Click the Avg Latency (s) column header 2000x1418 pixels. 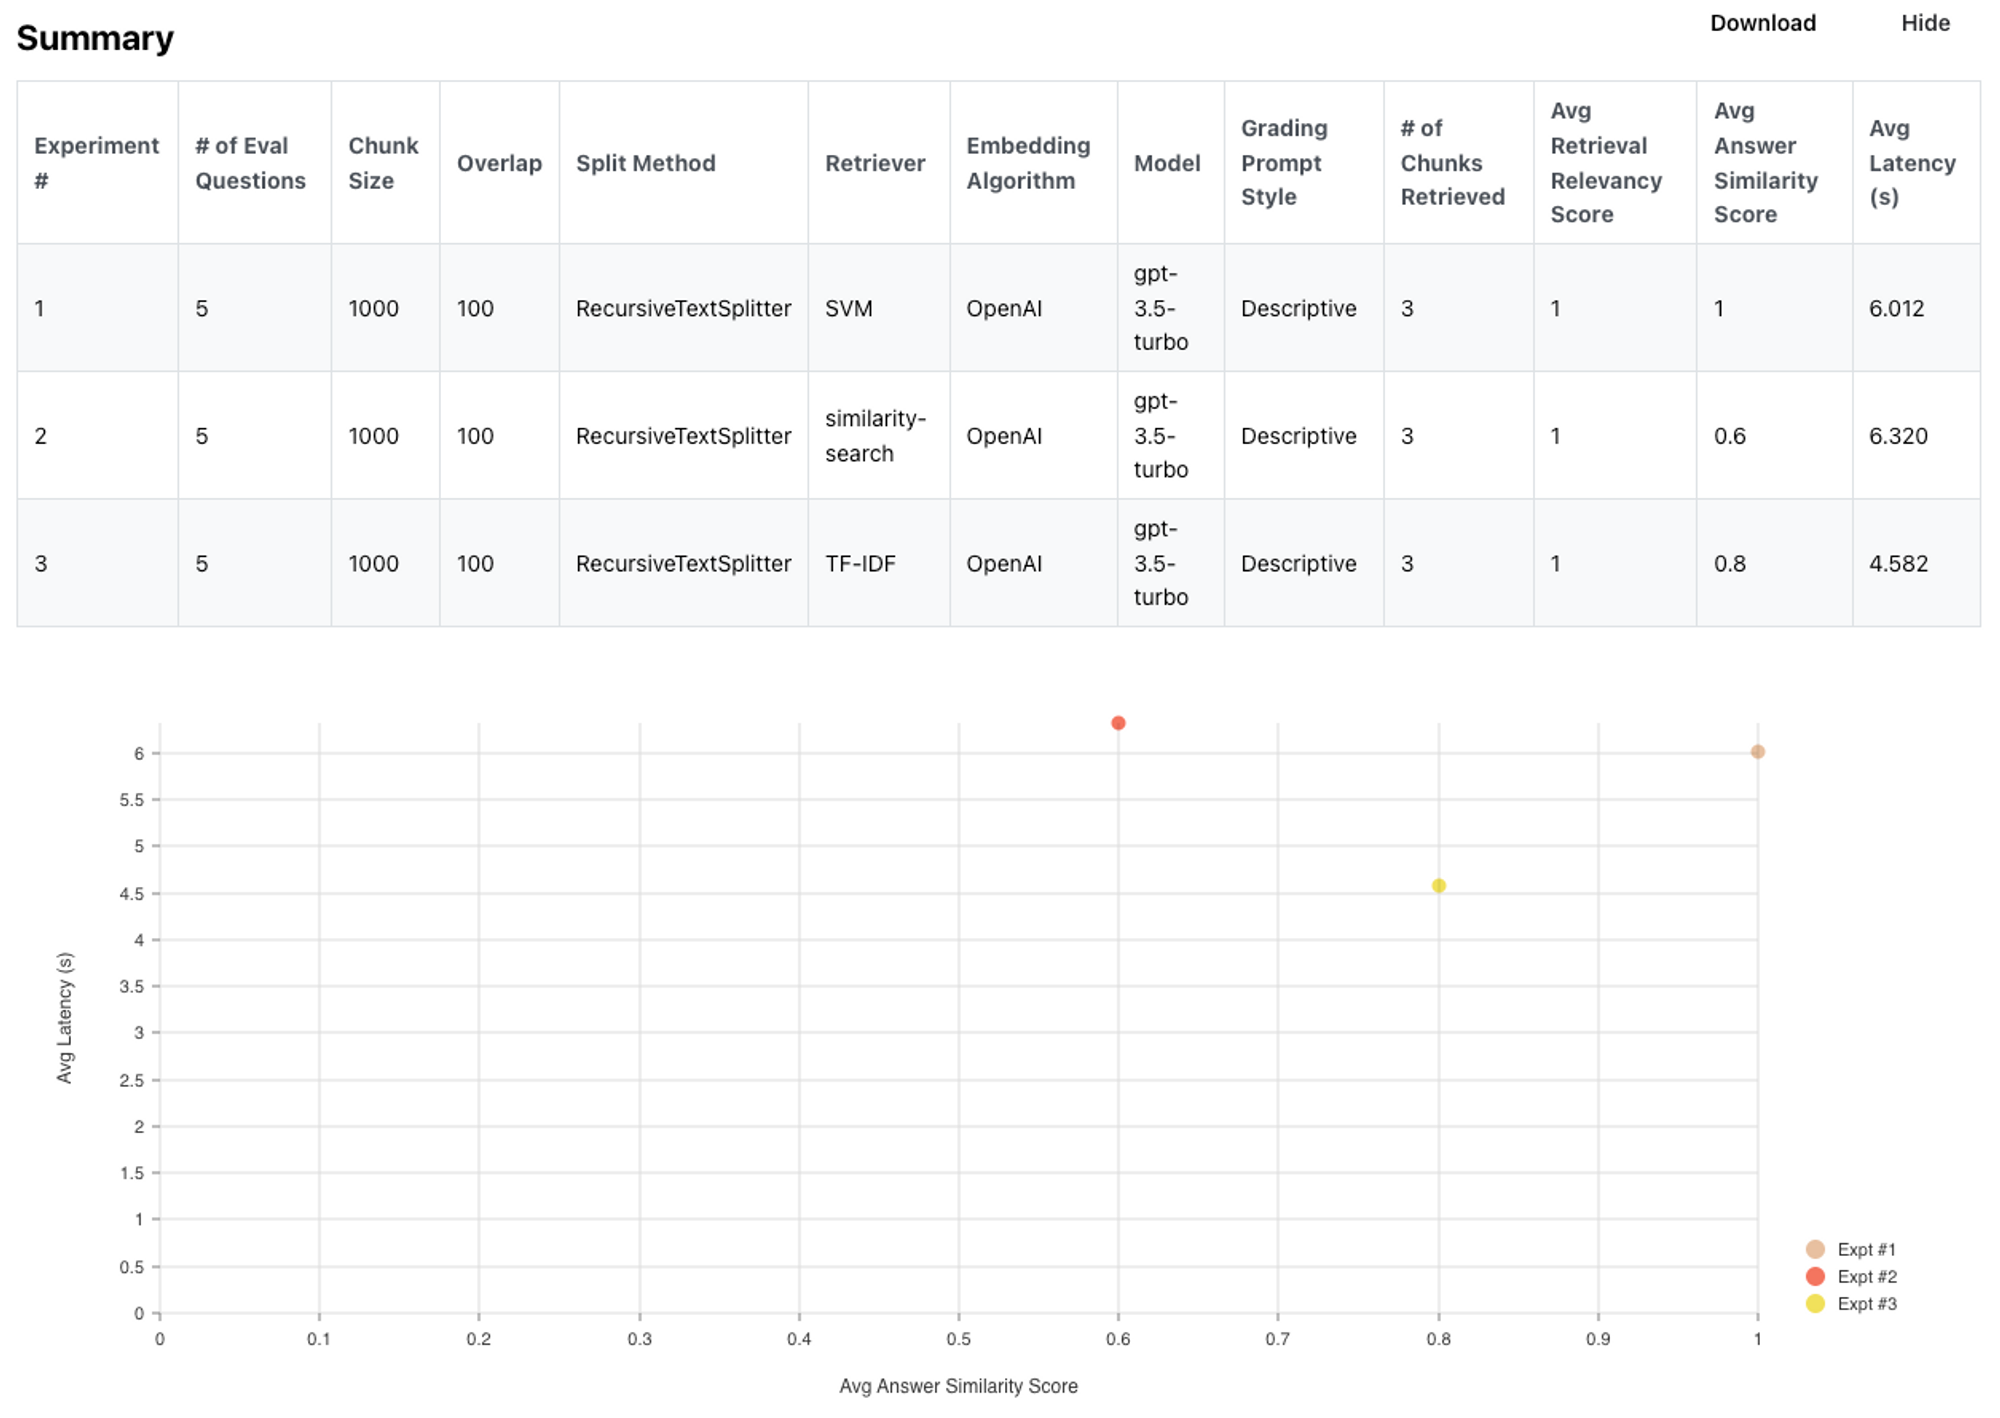[x=1911, y=163]
